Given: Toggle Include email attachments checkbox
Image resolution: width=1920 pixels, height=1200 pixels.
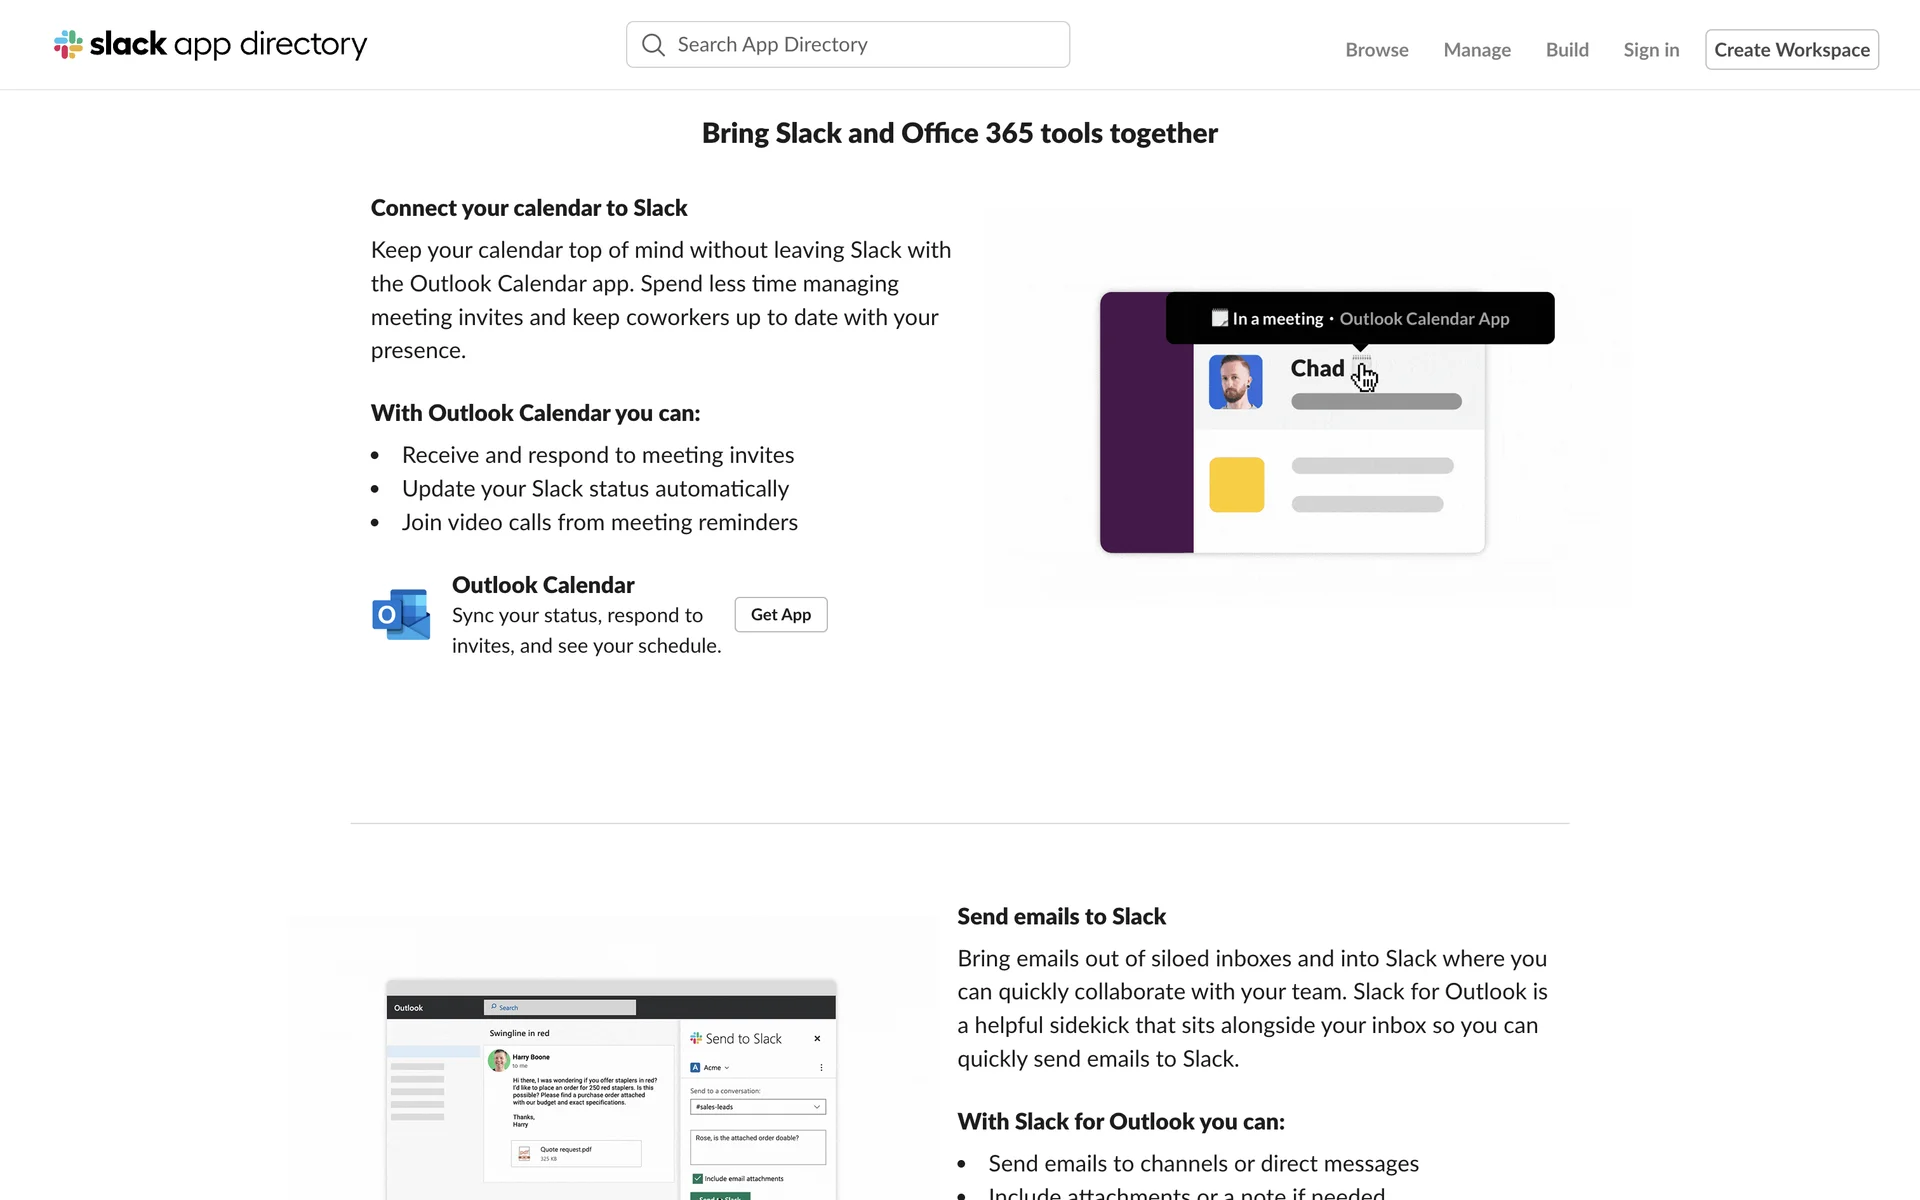Looking at the screenshot, I should 697,1178.
